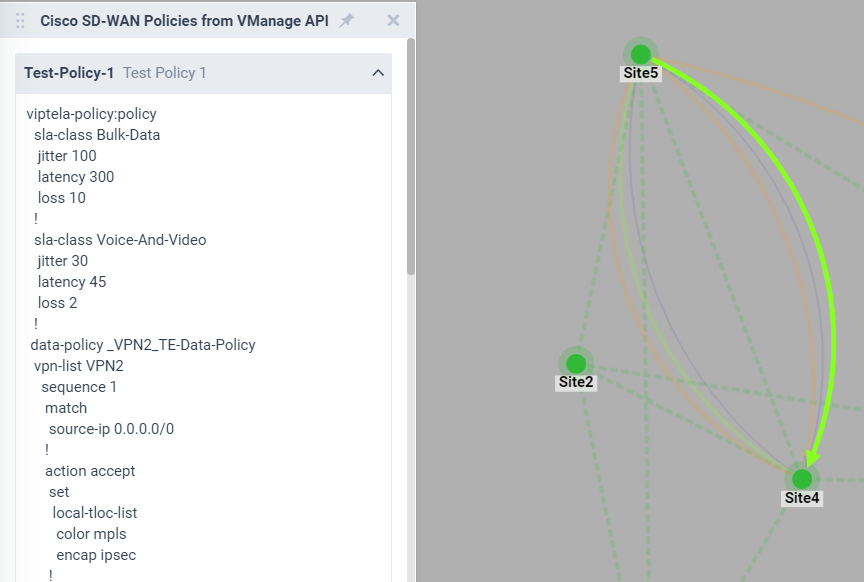Click the vpn-list VPN2 line

click(79, 366)
